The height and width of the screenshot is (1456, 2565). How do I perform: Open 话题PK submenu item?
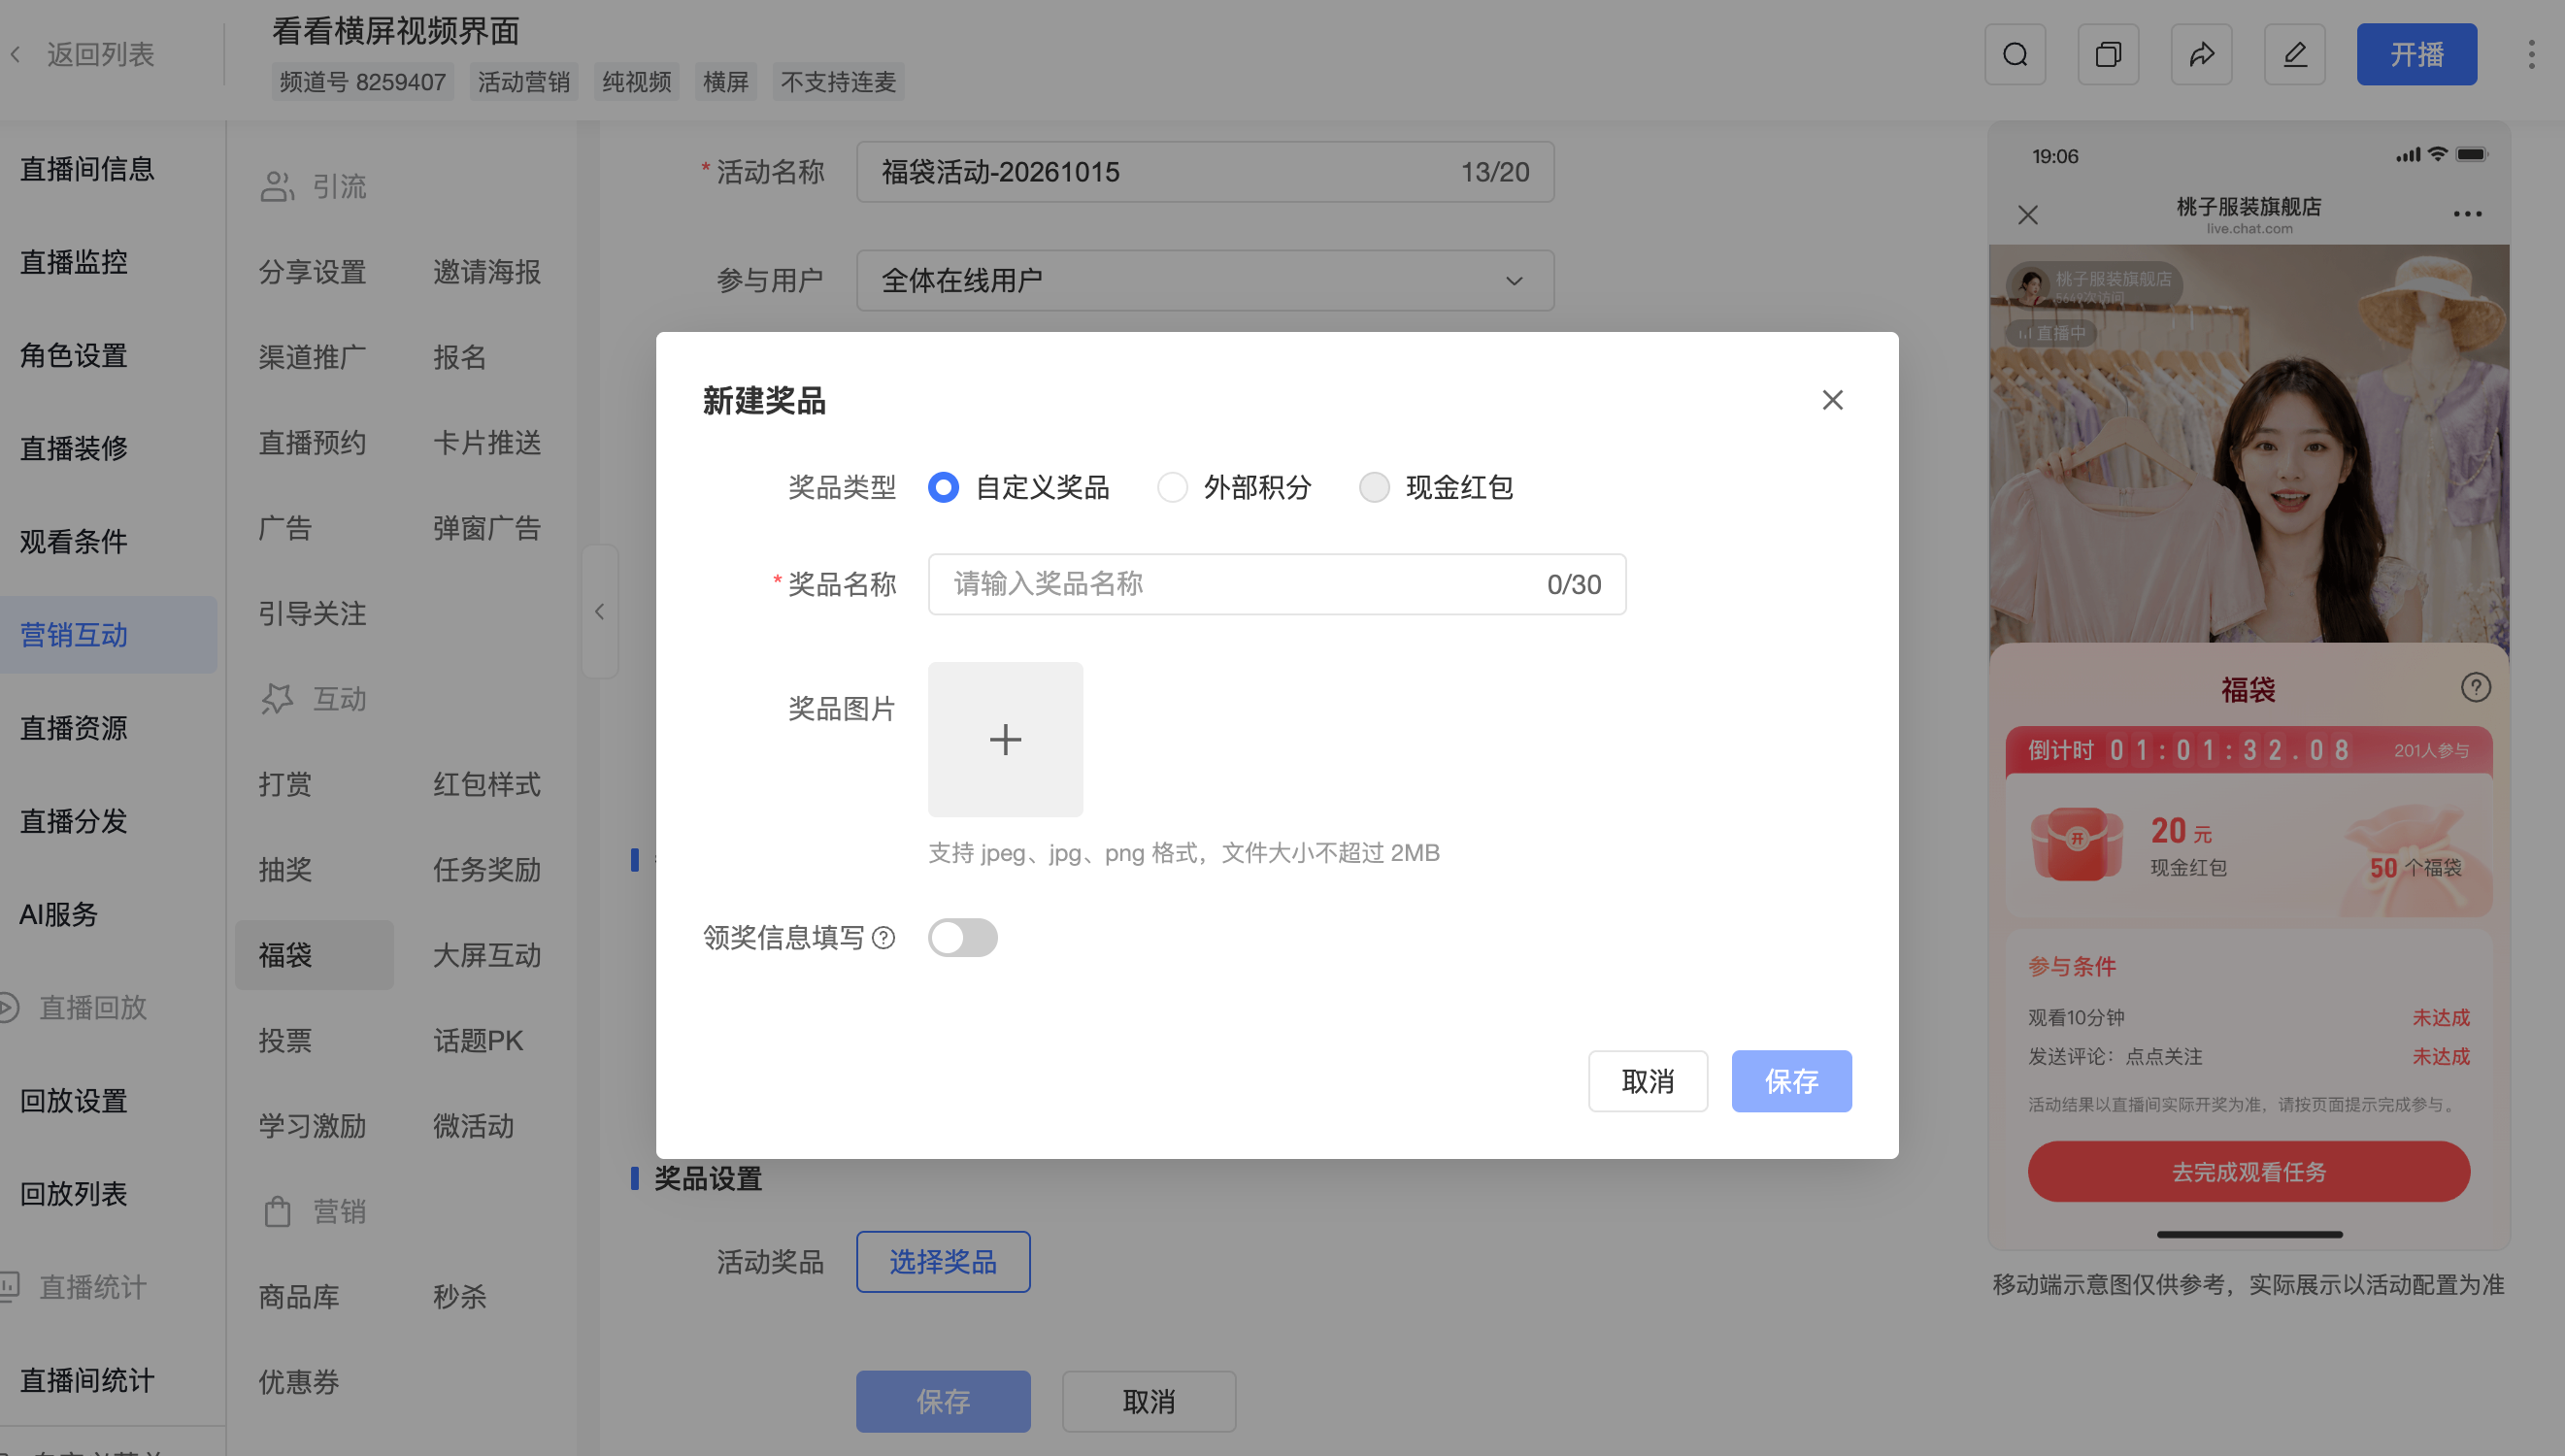click(x=478, y=1041)
